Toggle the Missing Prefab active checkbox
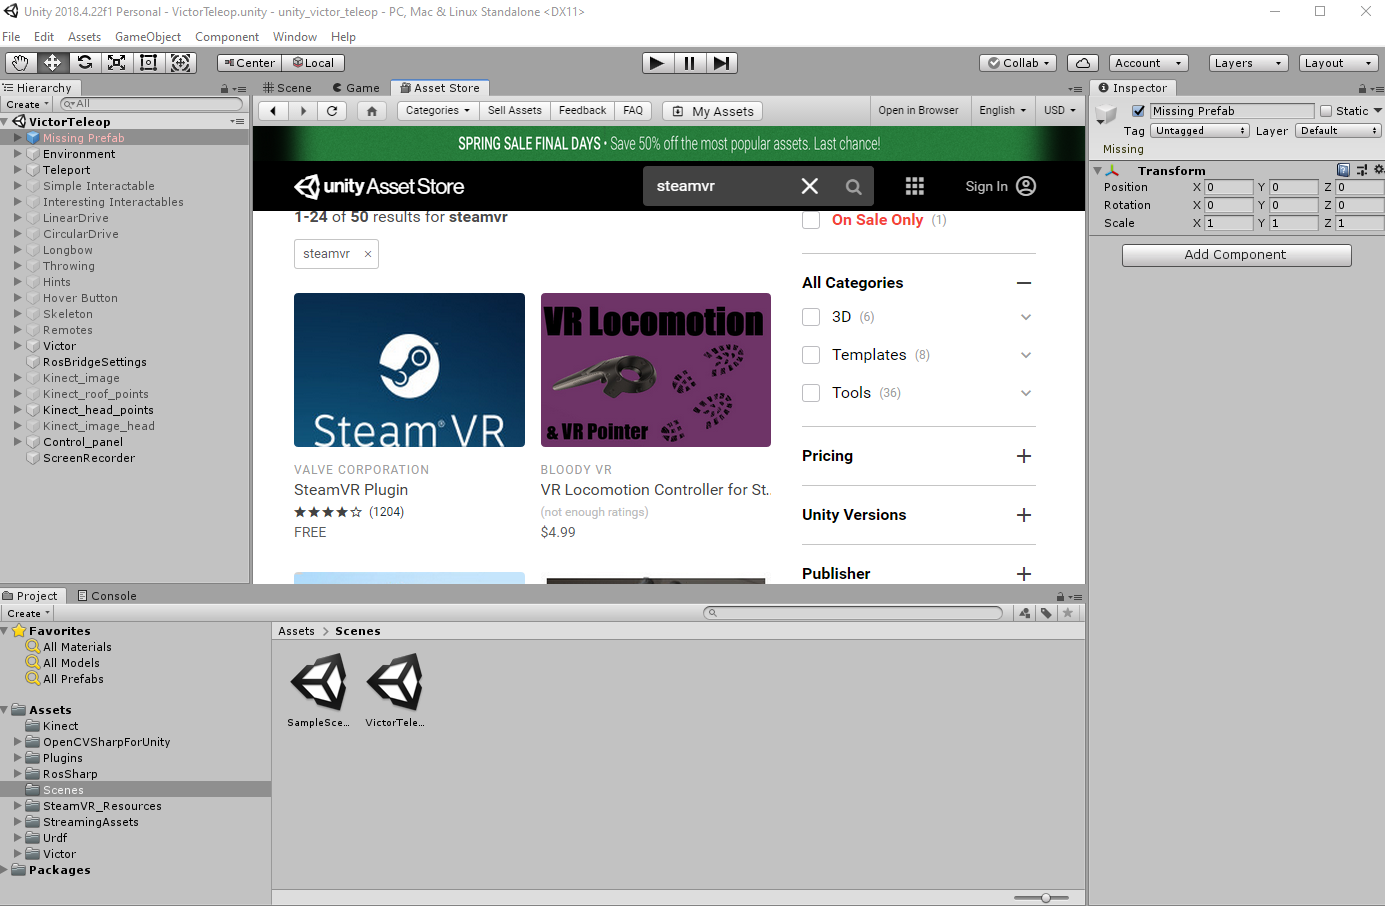The width and height of the screenshot is (1385, 906). [x=1138, y=111]
